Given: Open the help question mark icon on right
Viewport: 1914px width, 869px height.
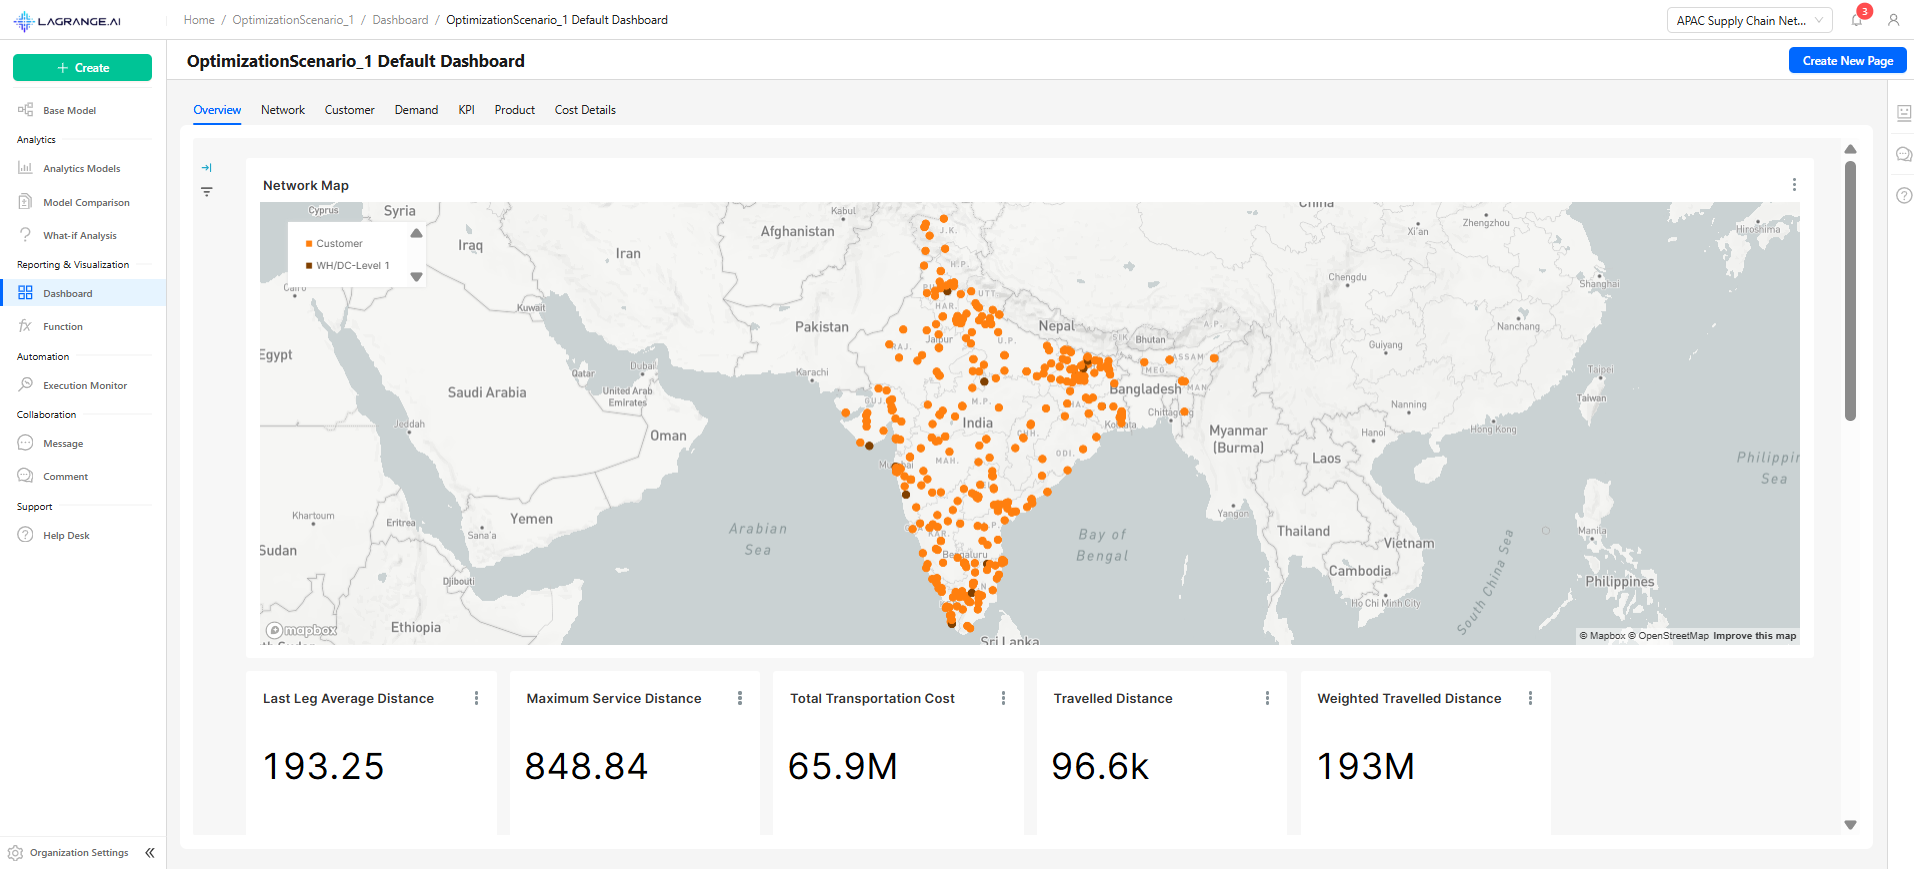Looking at the screenshot, I should coord(1903,195).
